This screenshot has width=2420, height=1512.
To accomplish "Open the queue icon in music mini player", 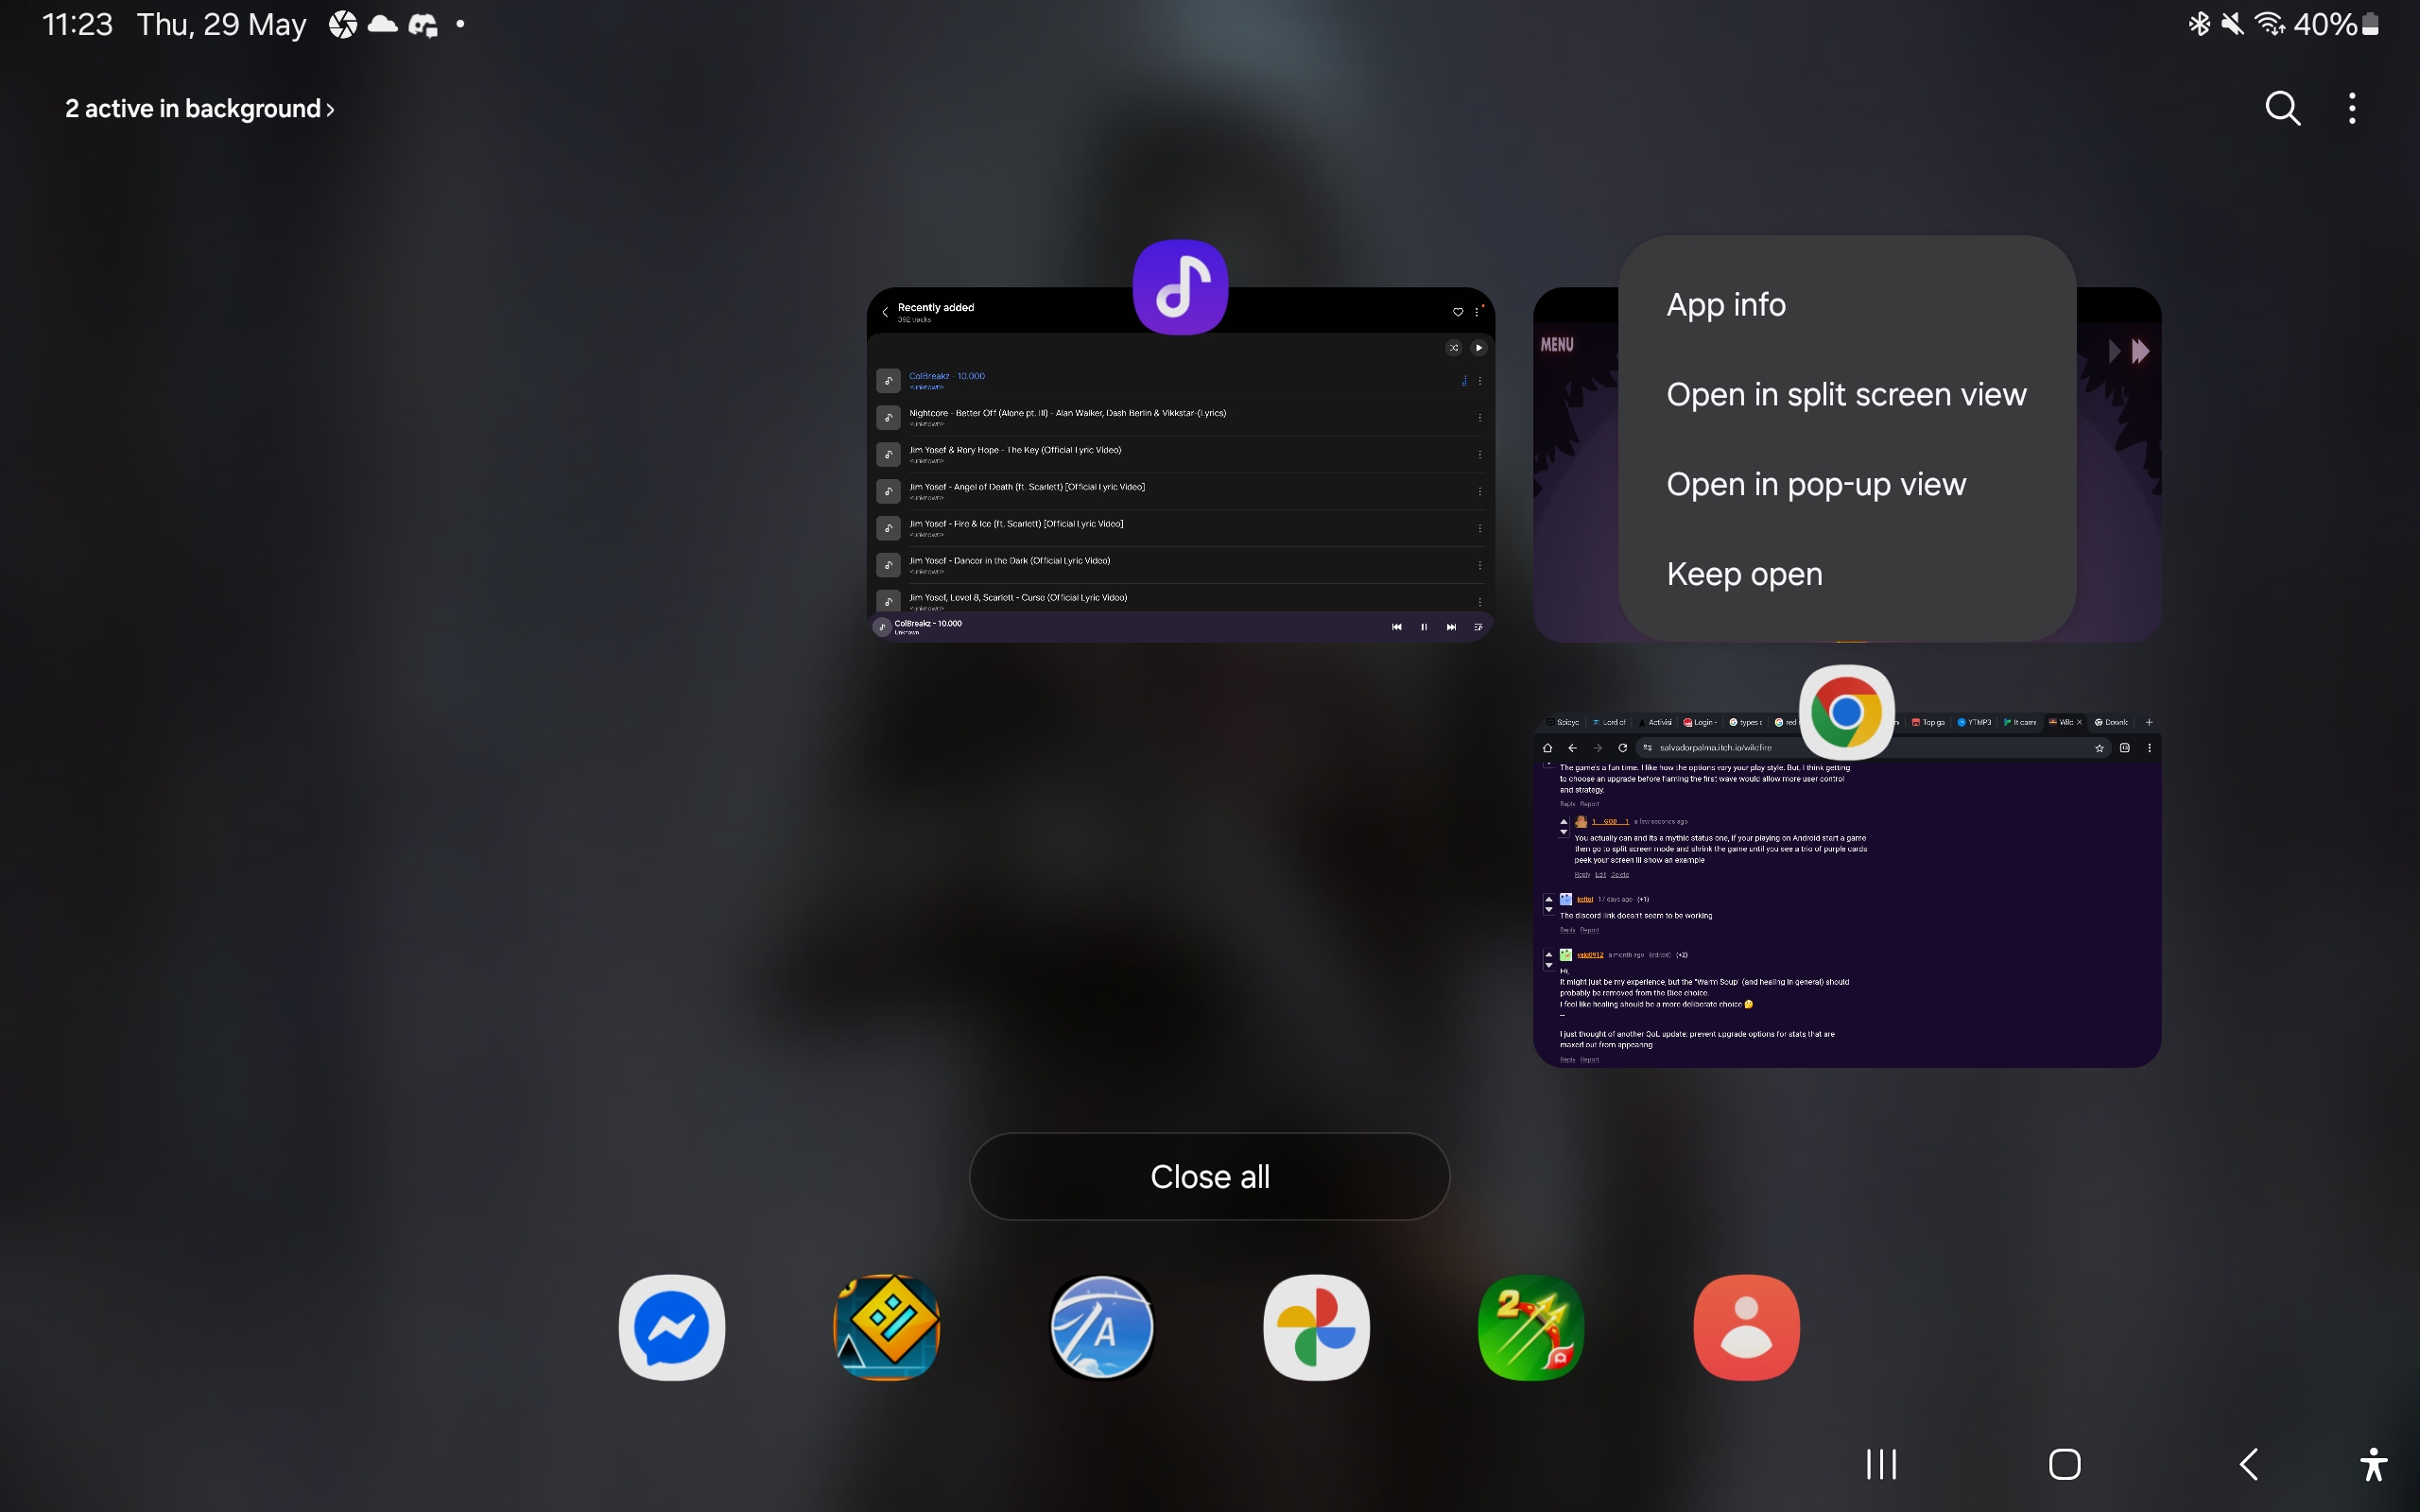I will pyautogui.click(x=1478, y=627).
